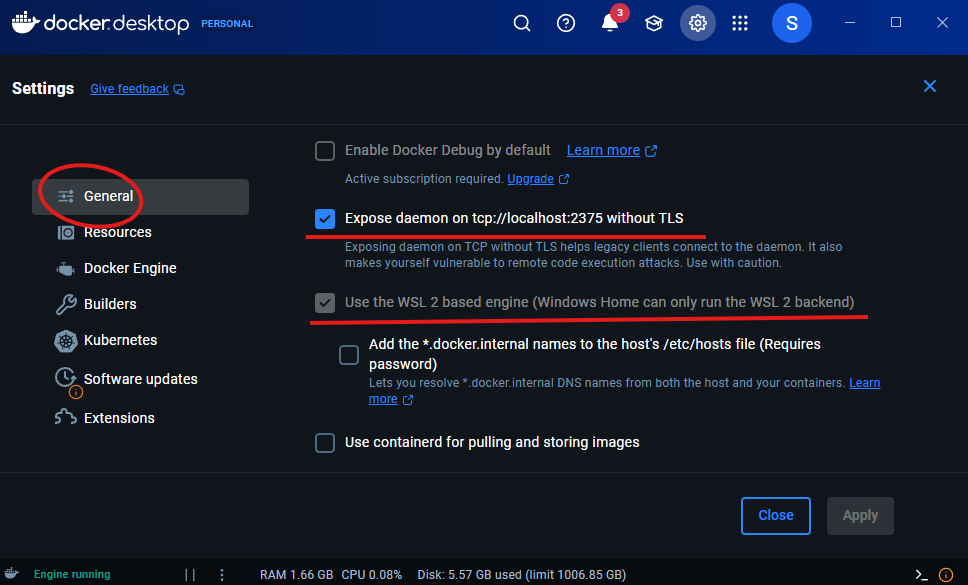Enable Use containerd for pulling and storing images
968x585 pixels.
[325, 442]
